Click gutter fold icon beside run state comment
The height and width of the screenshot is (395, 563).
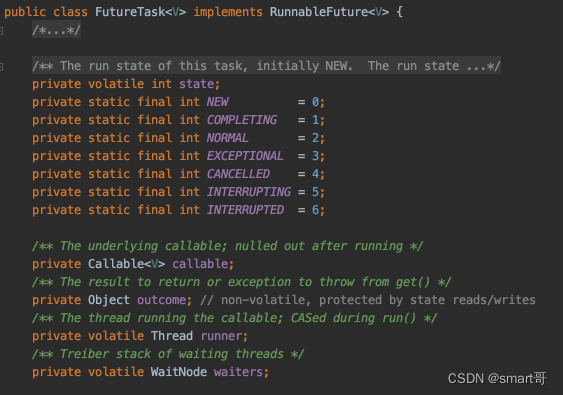(1, 66)
